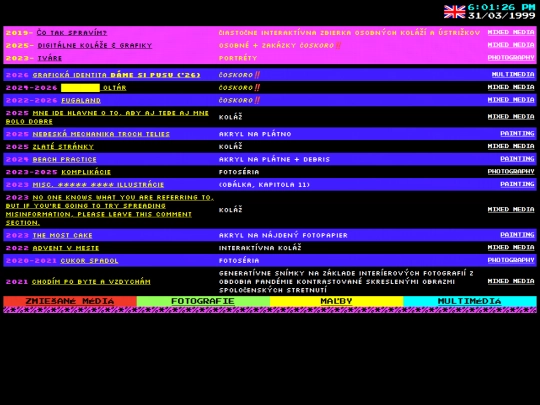This screenshot has height=405, width=540.
Task: Click Painting tag in 'Misc. ilustrácie' row
Action: [x=517, y=184]
